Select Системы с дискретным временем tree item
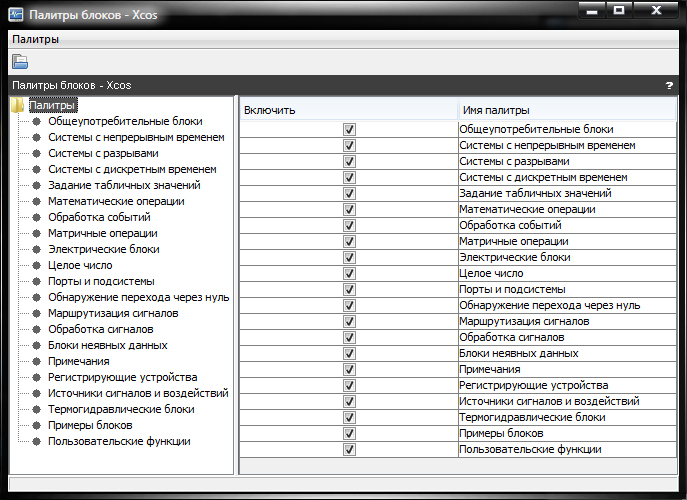Image resolution: width=687 pixels, height=500 pixels. click(x=132, y=169)
